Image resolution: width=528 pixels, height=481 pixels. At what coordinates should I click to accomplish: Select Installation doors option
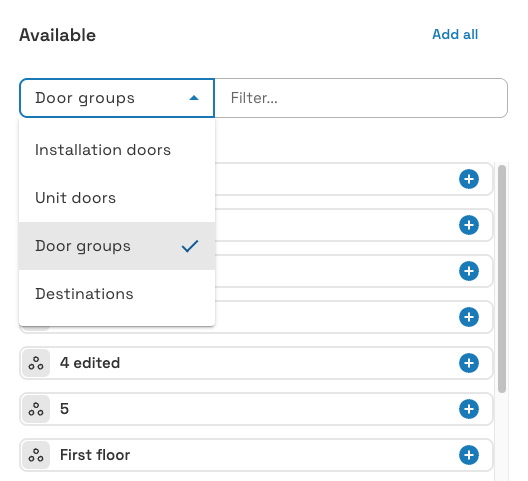click(x=117, y=150)
